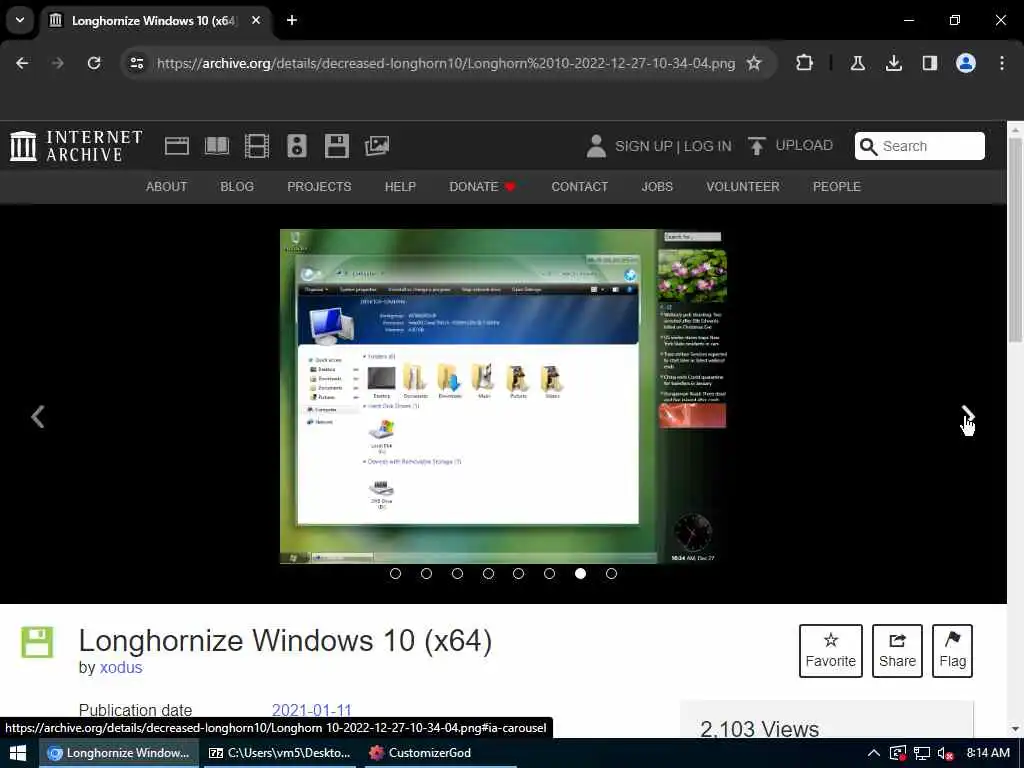
Task: Open the JOBS menu item
Action: (657, 187)
